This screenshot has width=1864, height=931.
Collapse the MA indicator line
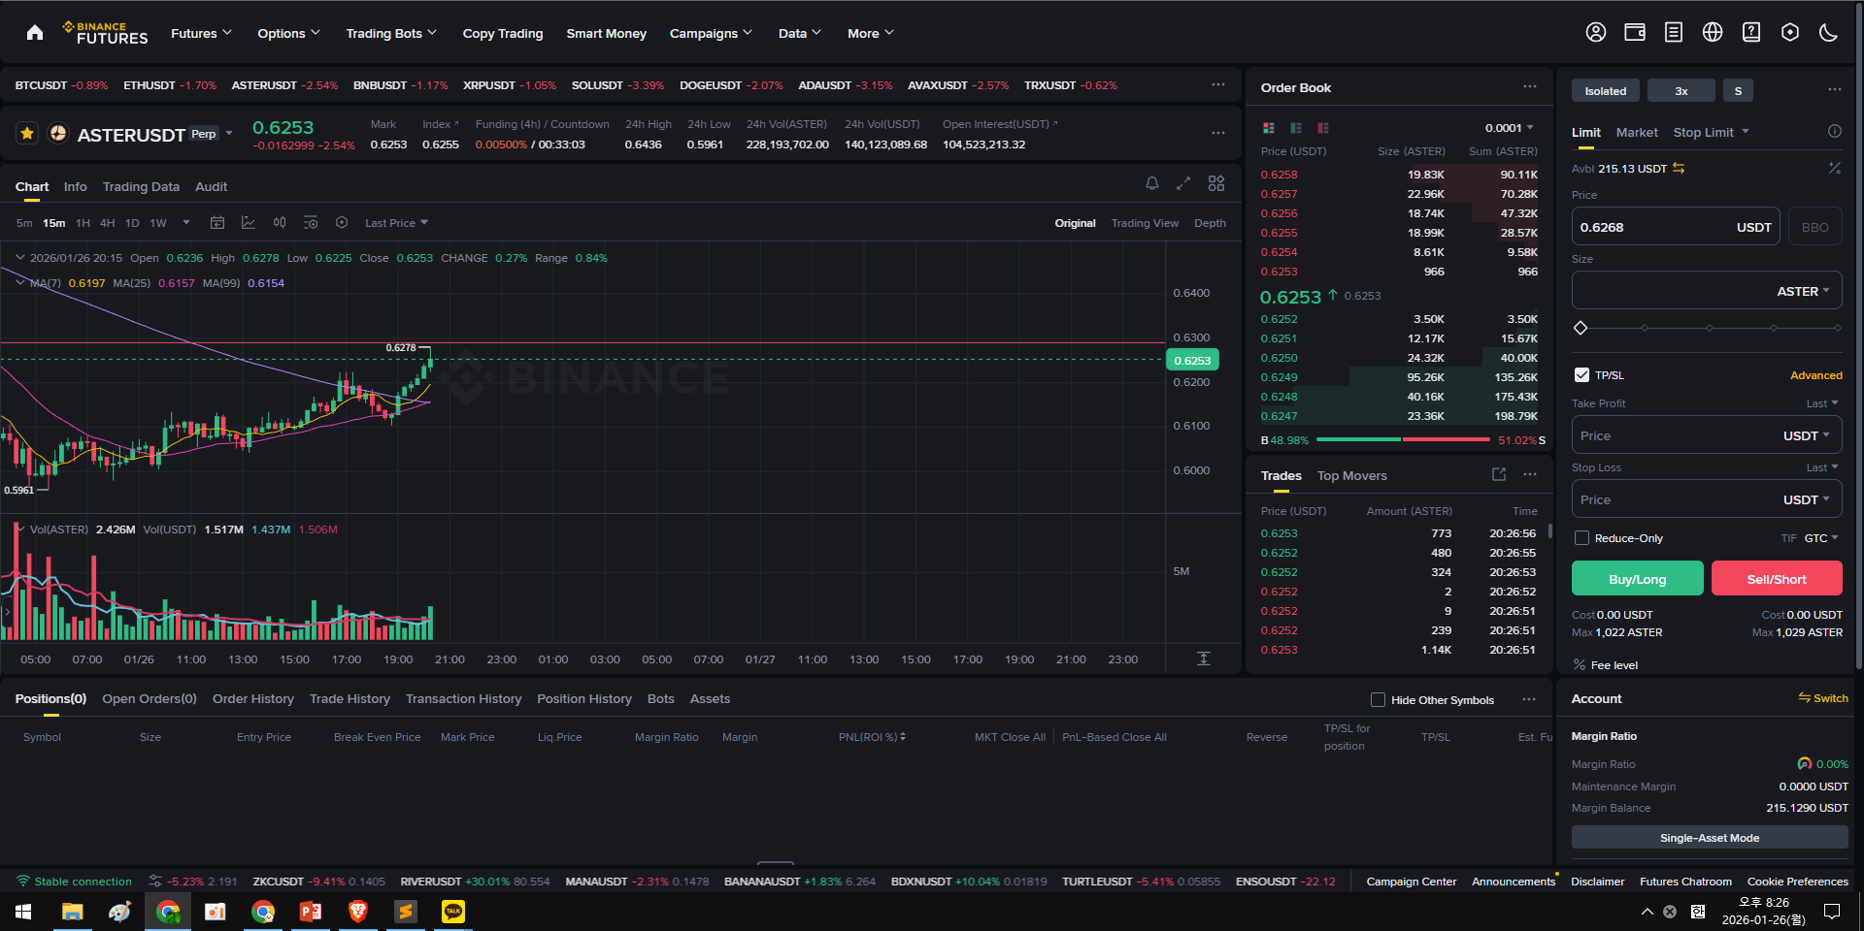[x=19, y=283]
